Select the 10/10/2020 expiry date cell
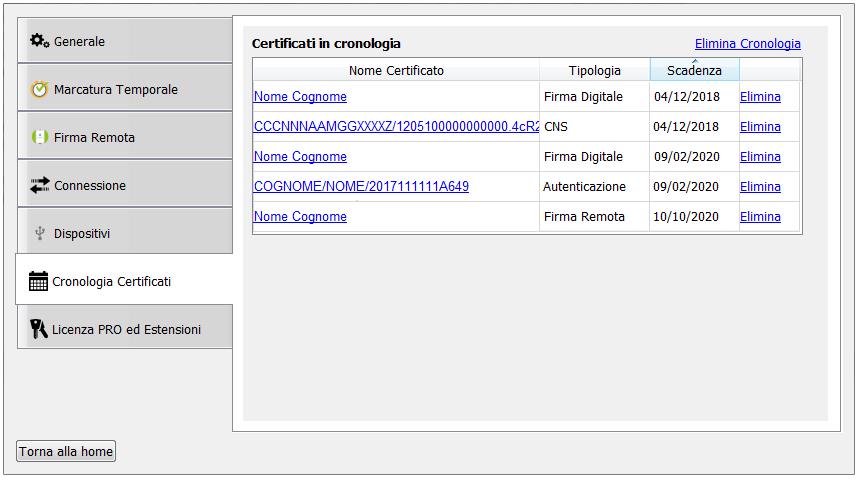 pos(686,217)
